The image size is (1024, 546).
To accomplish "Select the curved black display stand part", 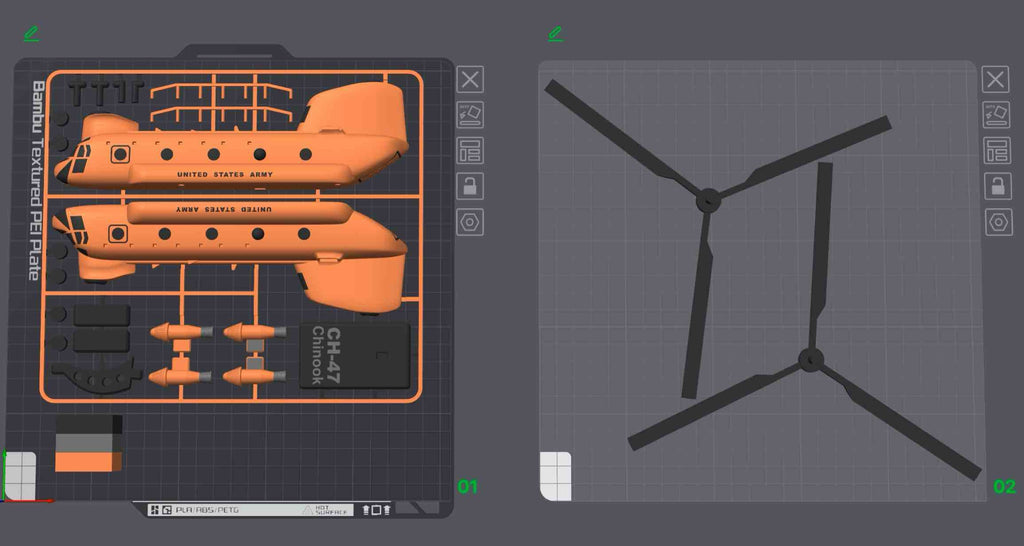I will (97, 377).
